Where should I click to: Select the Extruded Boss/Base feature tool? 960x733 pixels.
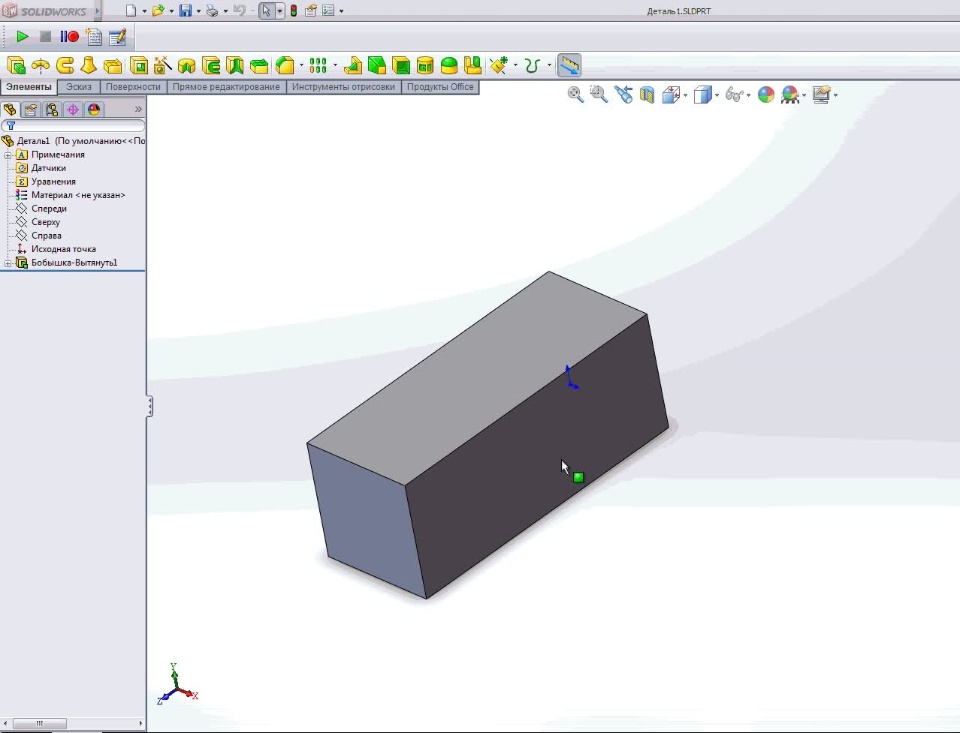(17, 65)
